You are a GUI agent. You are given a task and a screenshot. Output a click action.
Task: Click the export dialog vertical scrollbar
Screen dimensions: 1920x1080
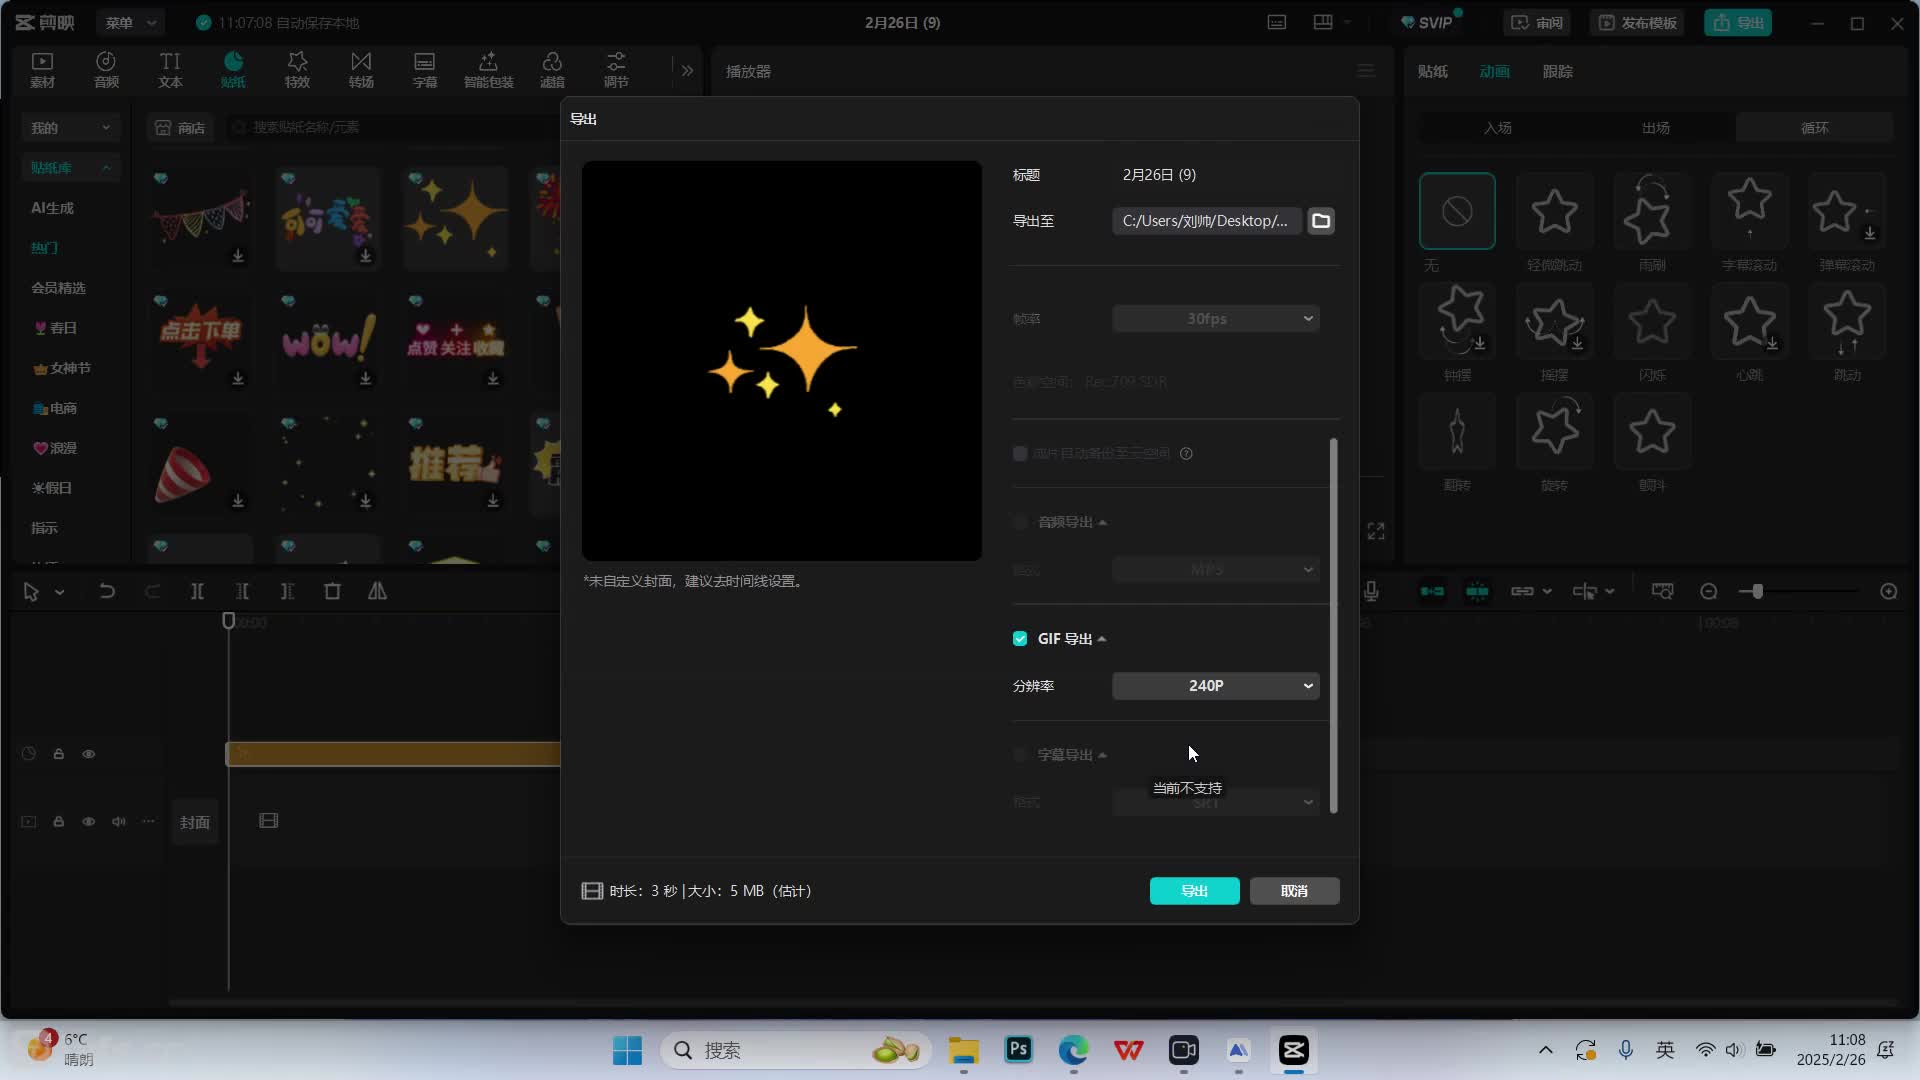pyautogui.click(x=1333, y=626)
